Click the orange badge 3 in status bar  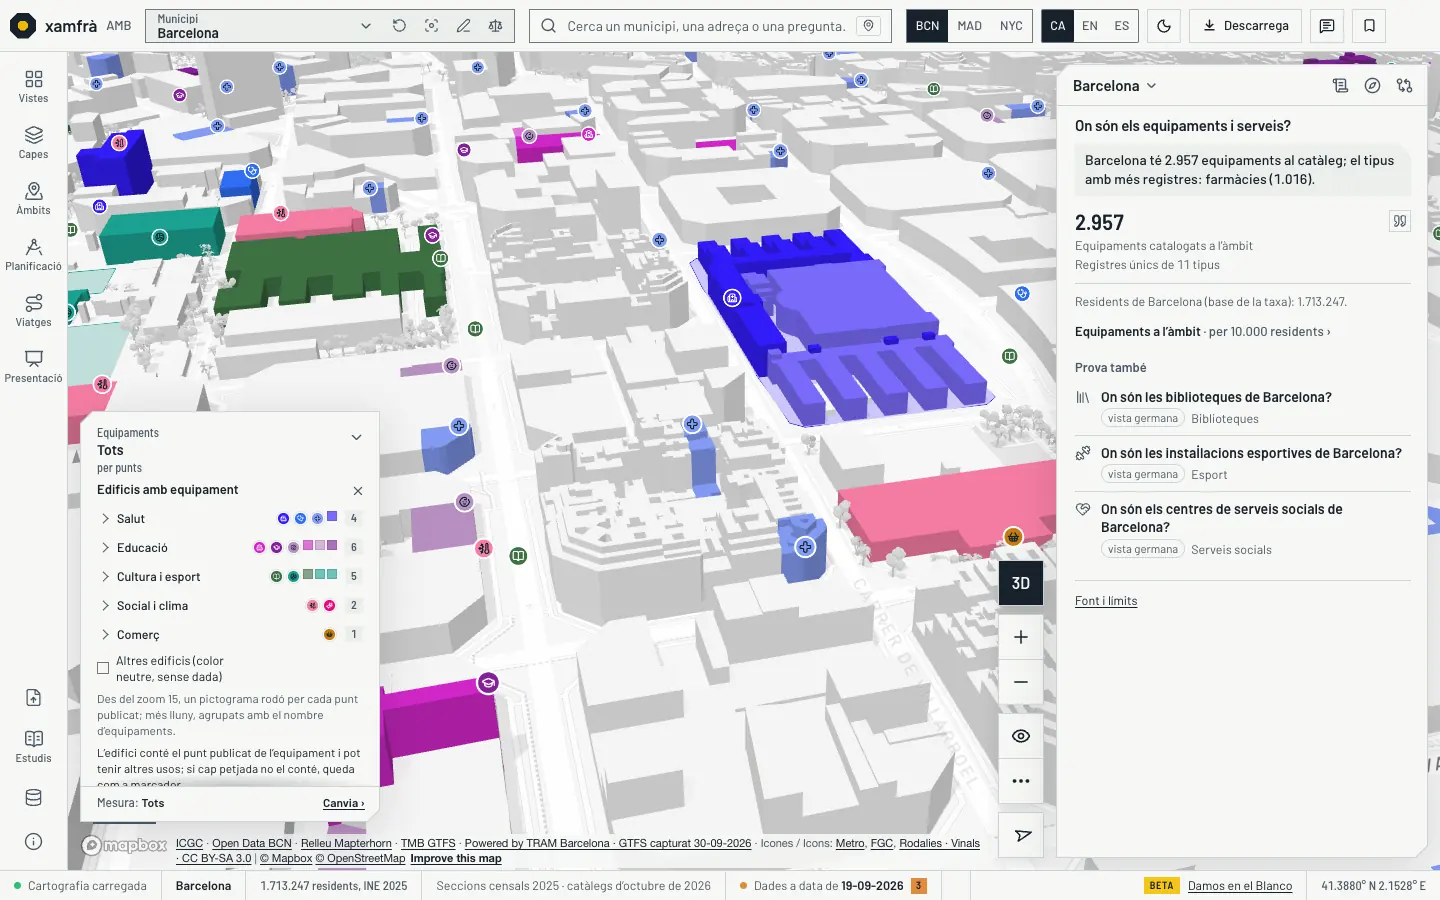click(x=919, y=886)
